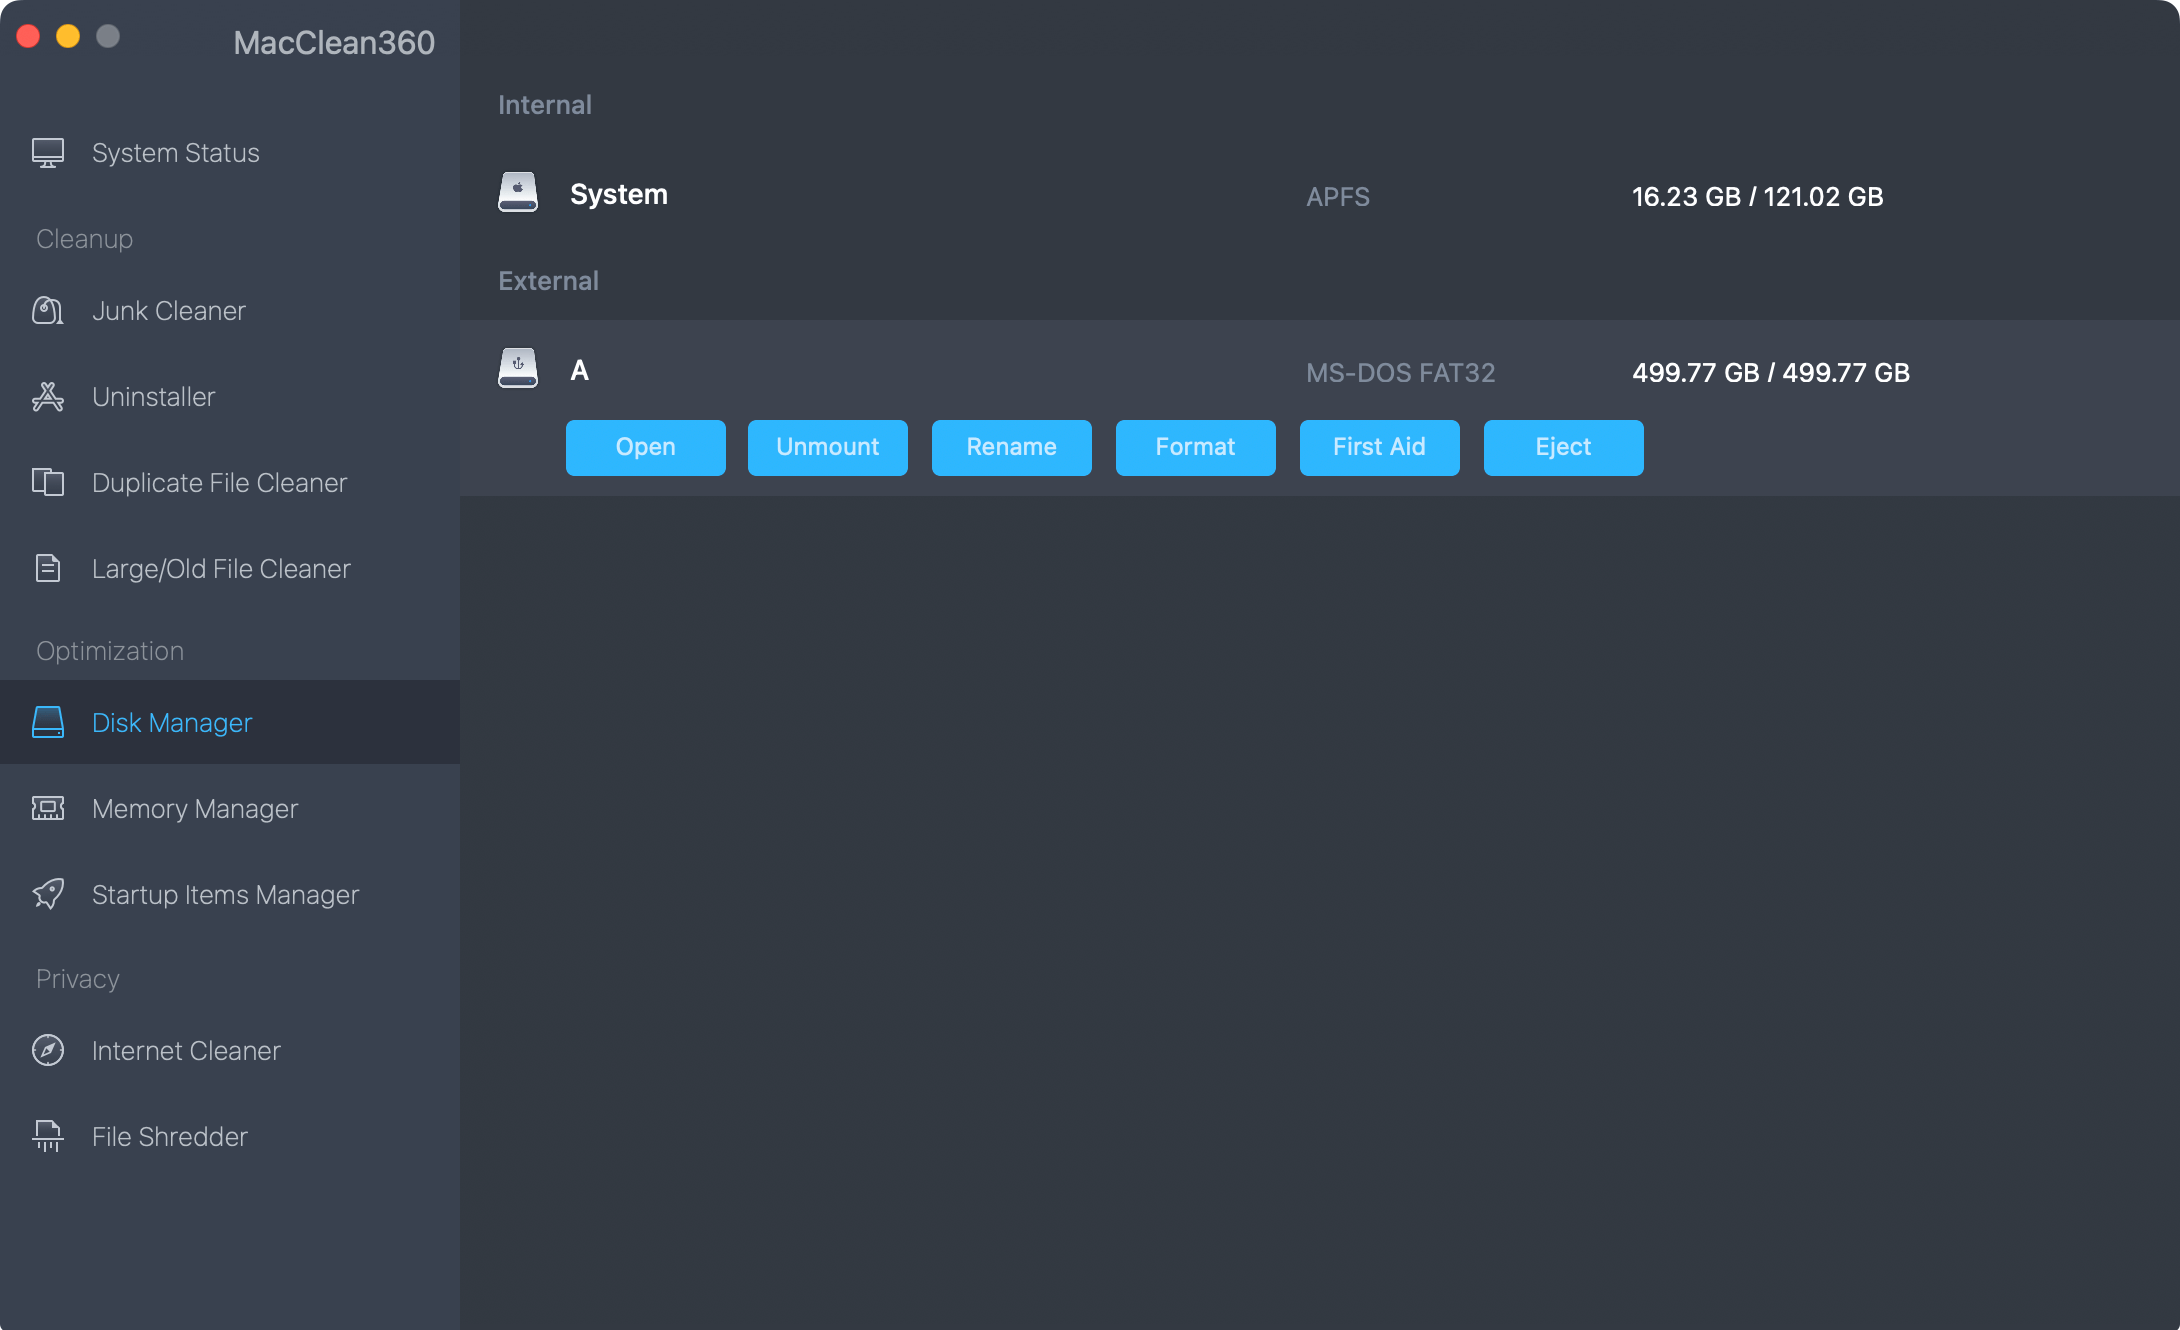Viewport: 2180px width, 1330px height.
Task: Go to Startup Items Manager
Action: 230,894
